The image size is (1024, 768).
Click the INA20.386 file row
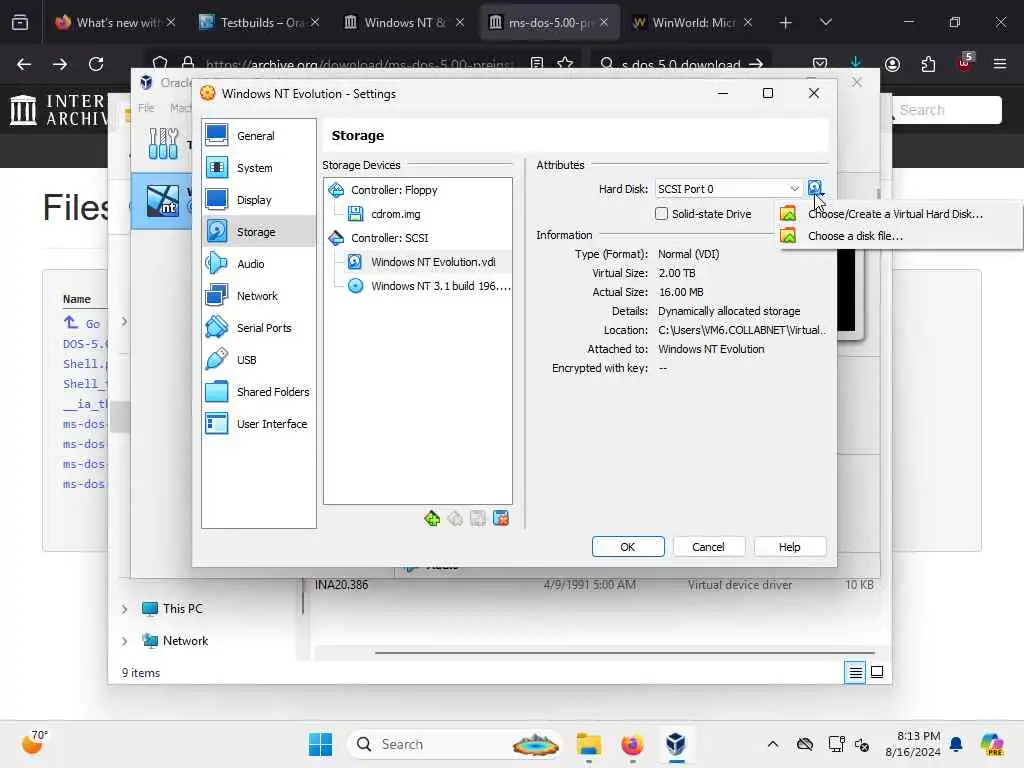click(x=593, y=584)
